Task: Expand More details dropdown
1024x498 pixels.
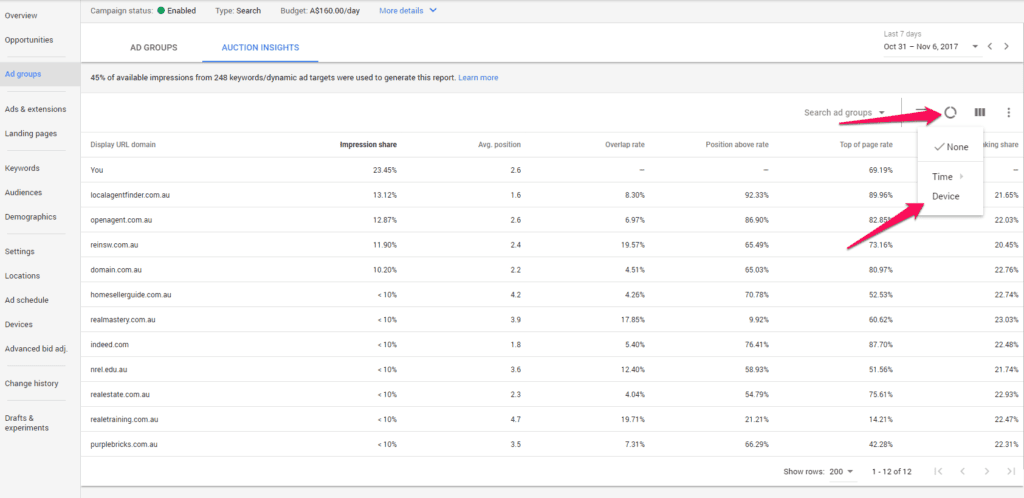Action: click(x=408, y=10)
